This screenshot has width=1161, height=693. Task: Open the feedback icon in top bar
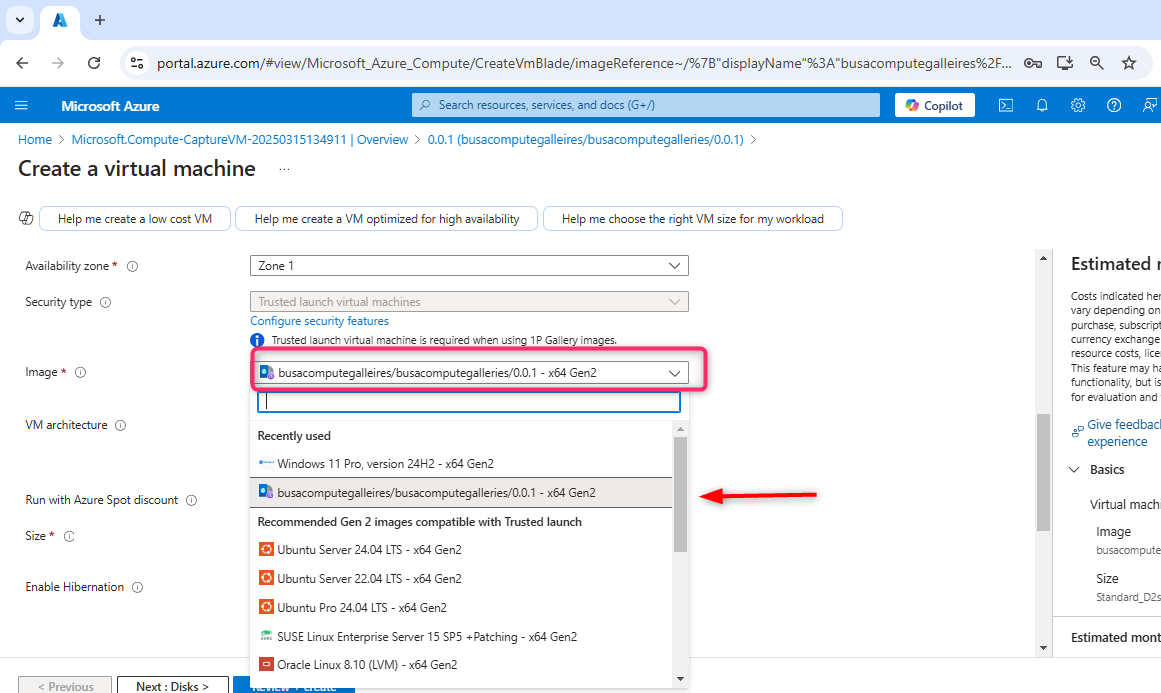tap(1150, 105)
